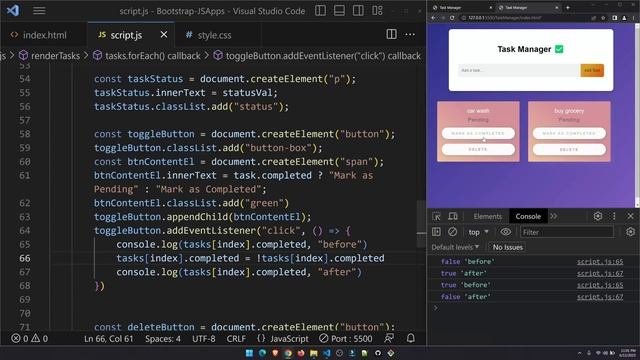Change end of line CRLF setting

point(236,339)
